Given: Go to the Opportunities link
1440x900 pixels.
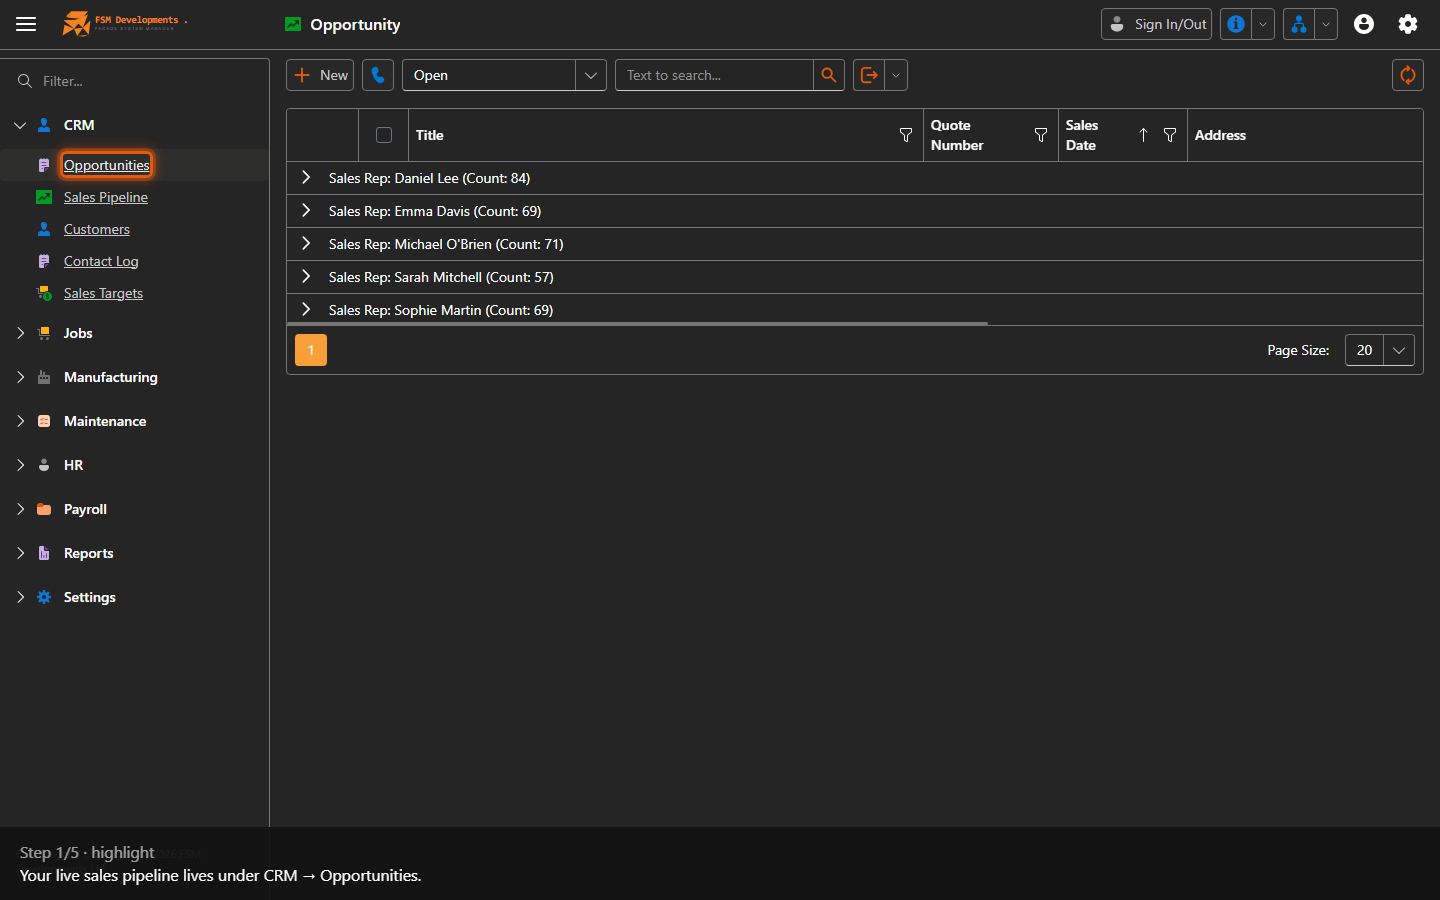Looking at the screenshot, I should point(107,165).
